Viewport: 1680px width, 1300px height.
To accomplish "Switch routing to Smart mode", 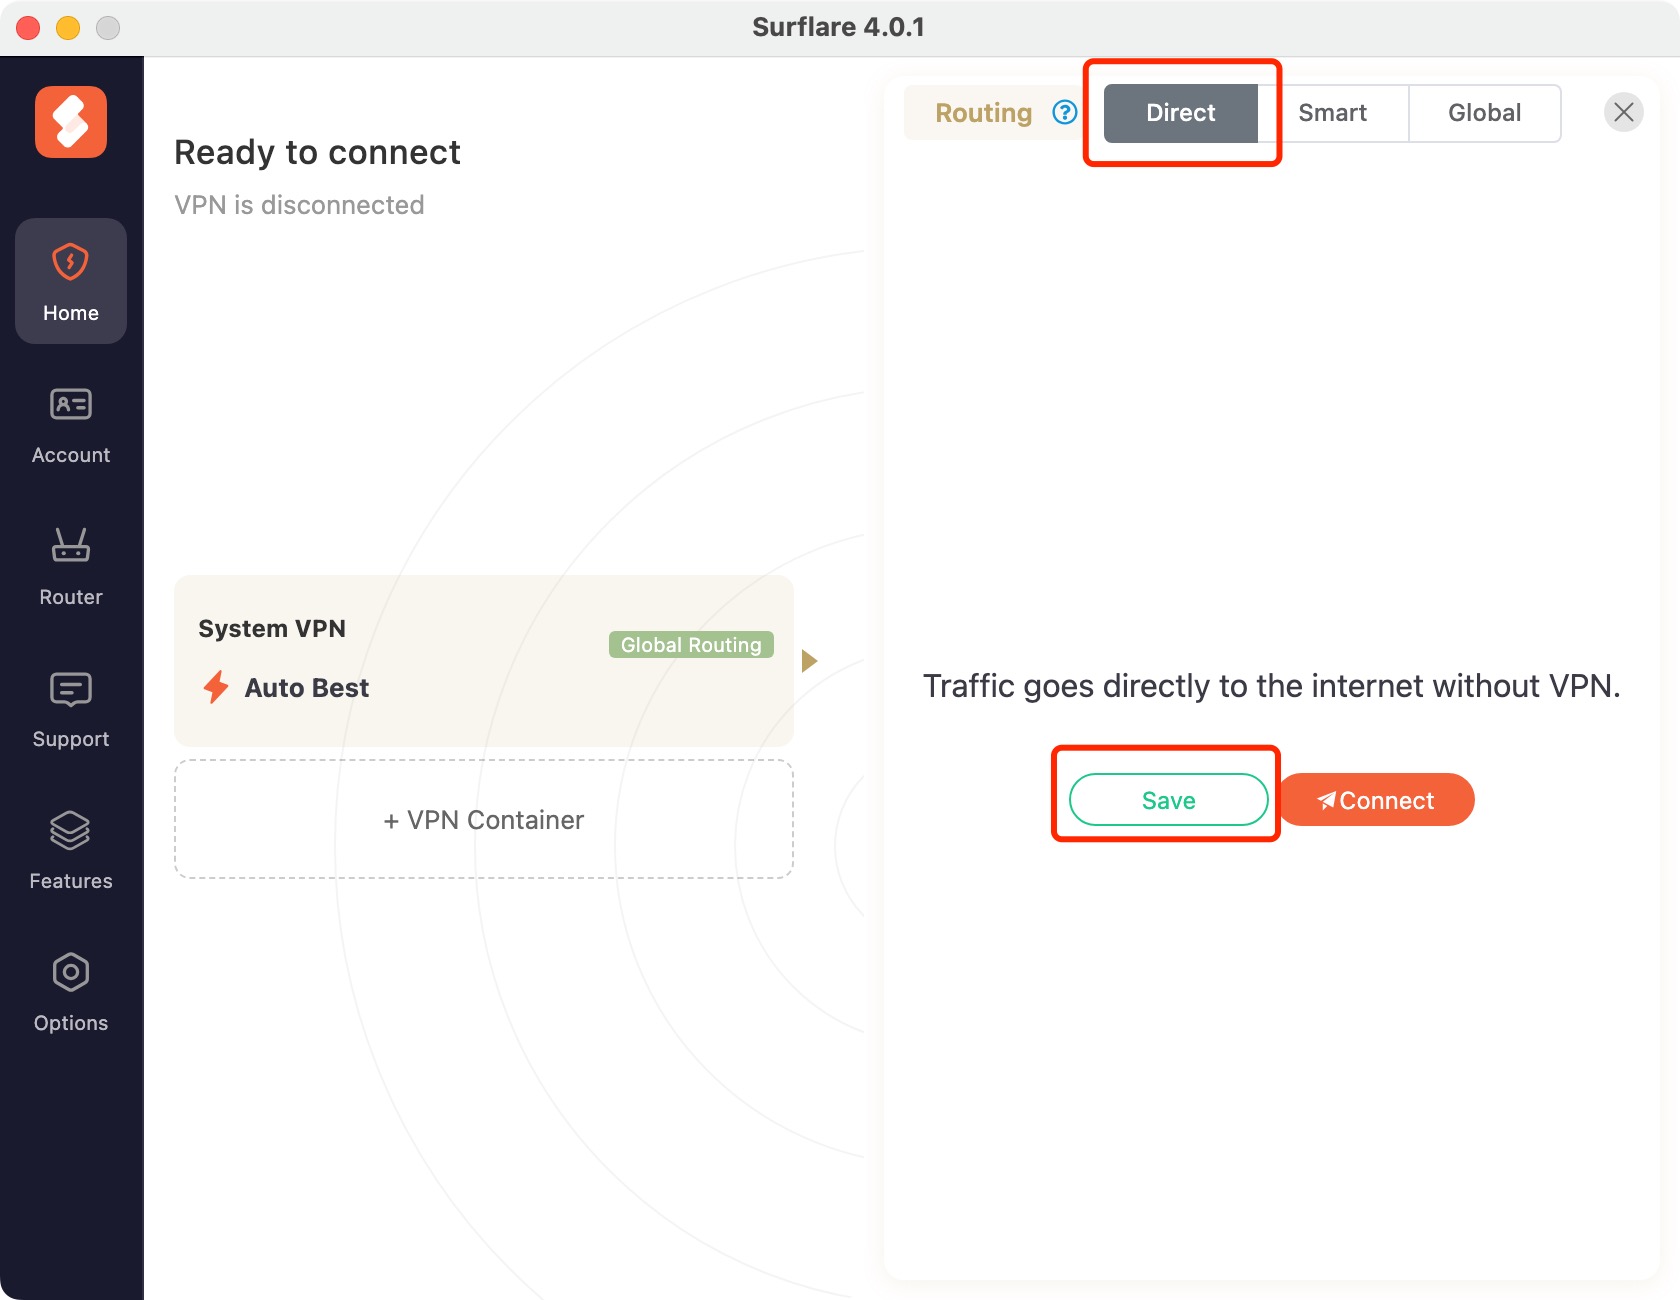I will pyautogui.click(x=1332, y=113).
